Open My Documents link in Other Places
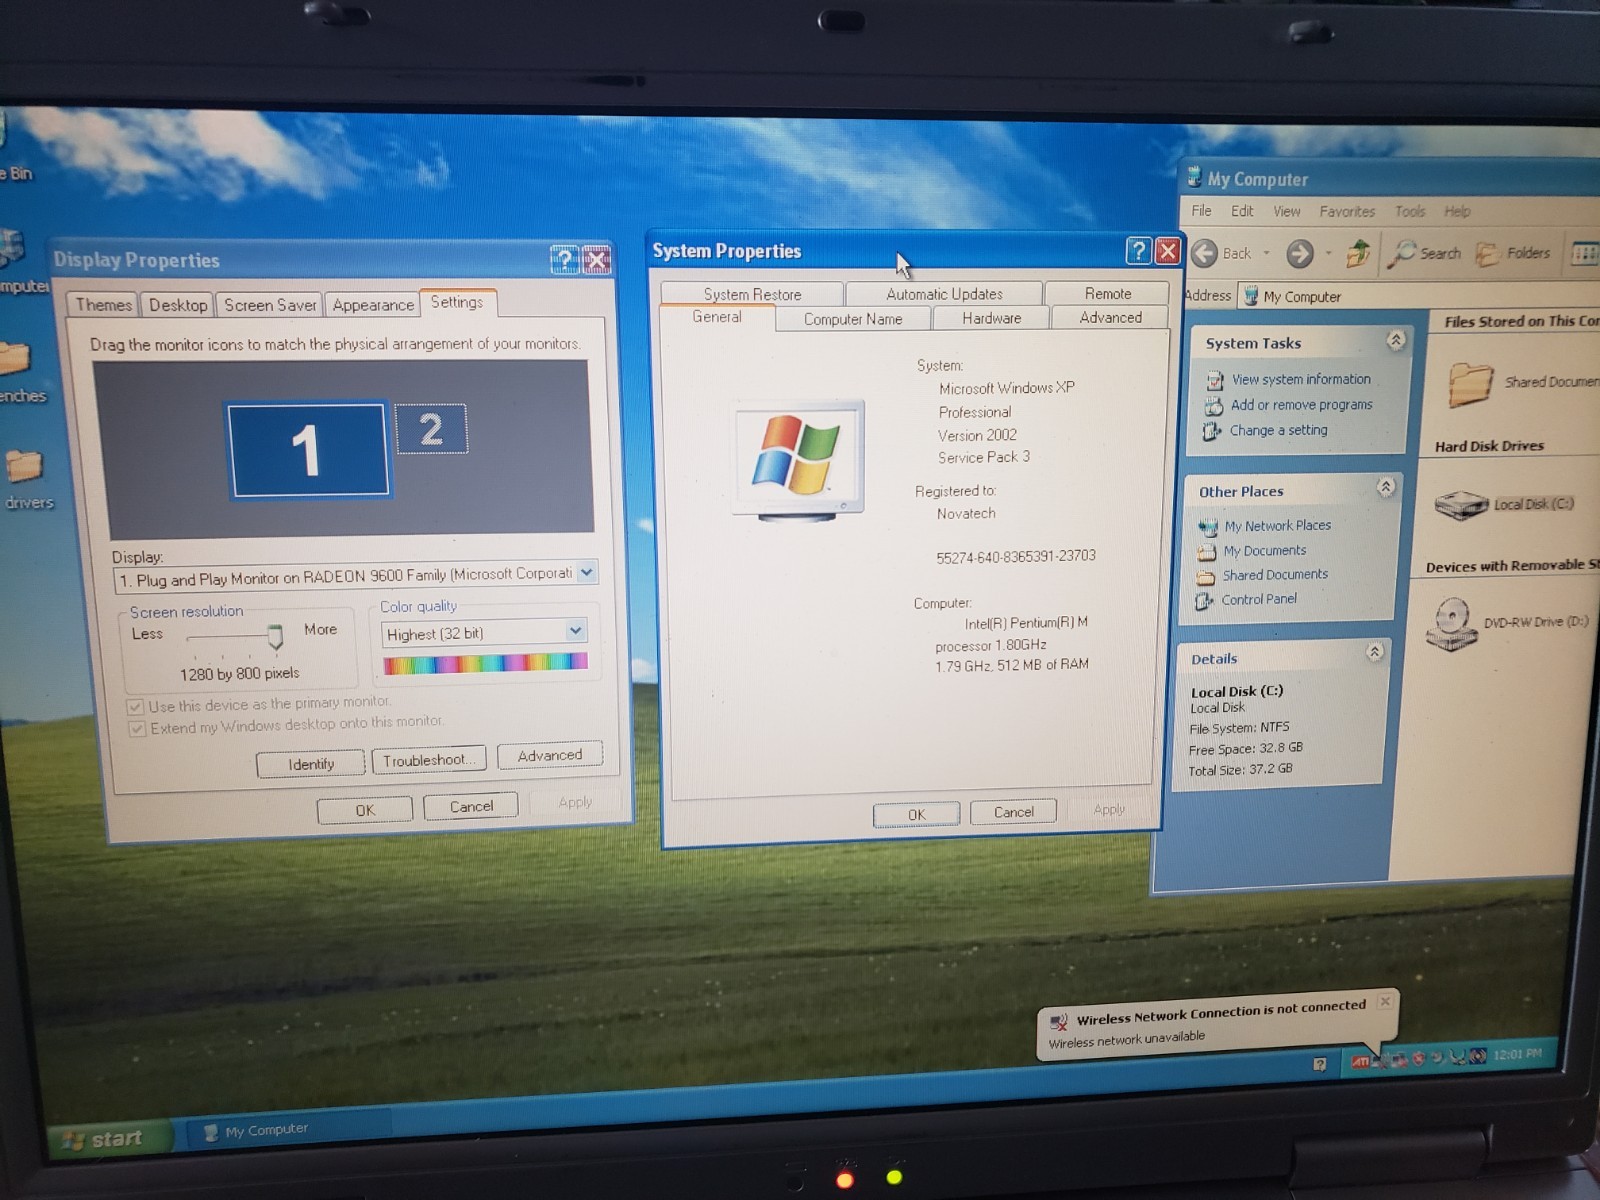Screen dimensions: 1600x1200 click(x=1264, y=551)
